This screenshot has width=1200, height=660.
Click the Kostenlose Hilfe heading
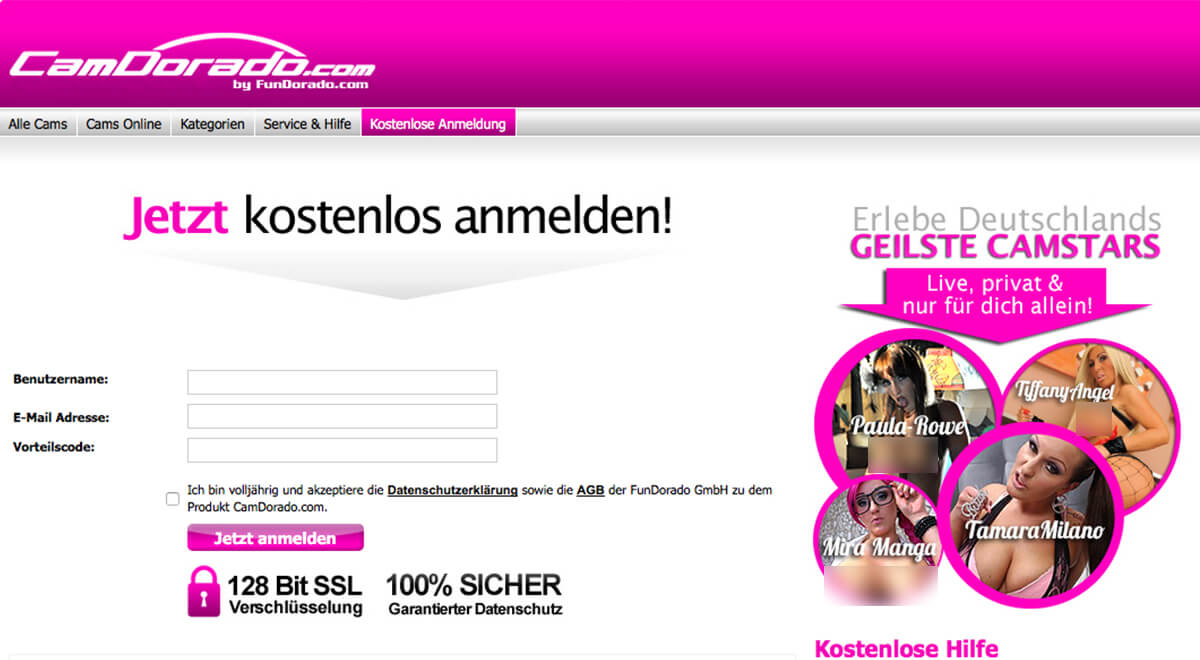pos(906,648)
